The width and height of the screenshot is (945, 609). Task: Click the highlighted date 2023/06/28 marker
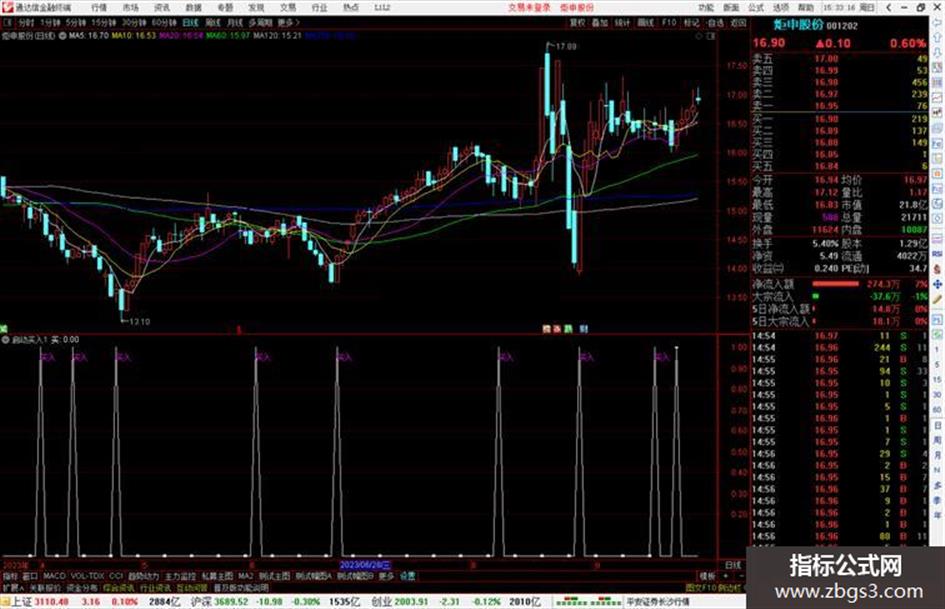tap(365, 565)
